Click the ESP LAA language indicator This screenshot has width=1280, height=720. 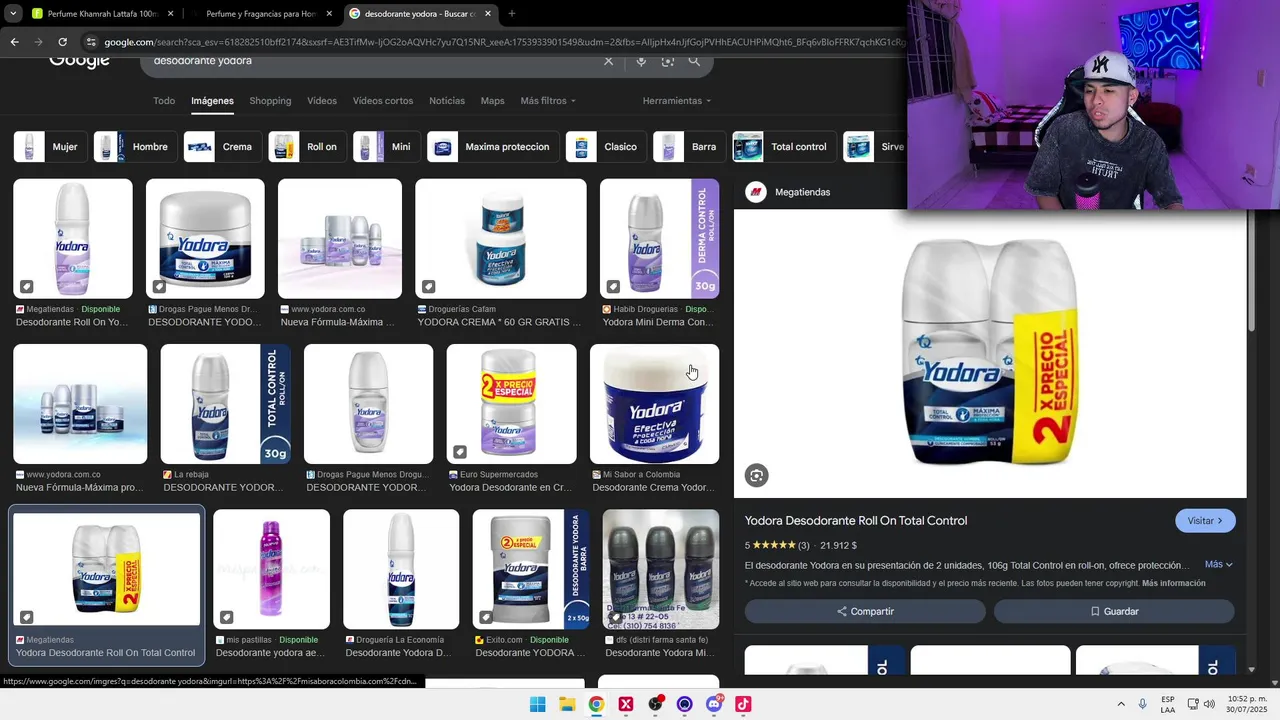tap(1168, 704)
